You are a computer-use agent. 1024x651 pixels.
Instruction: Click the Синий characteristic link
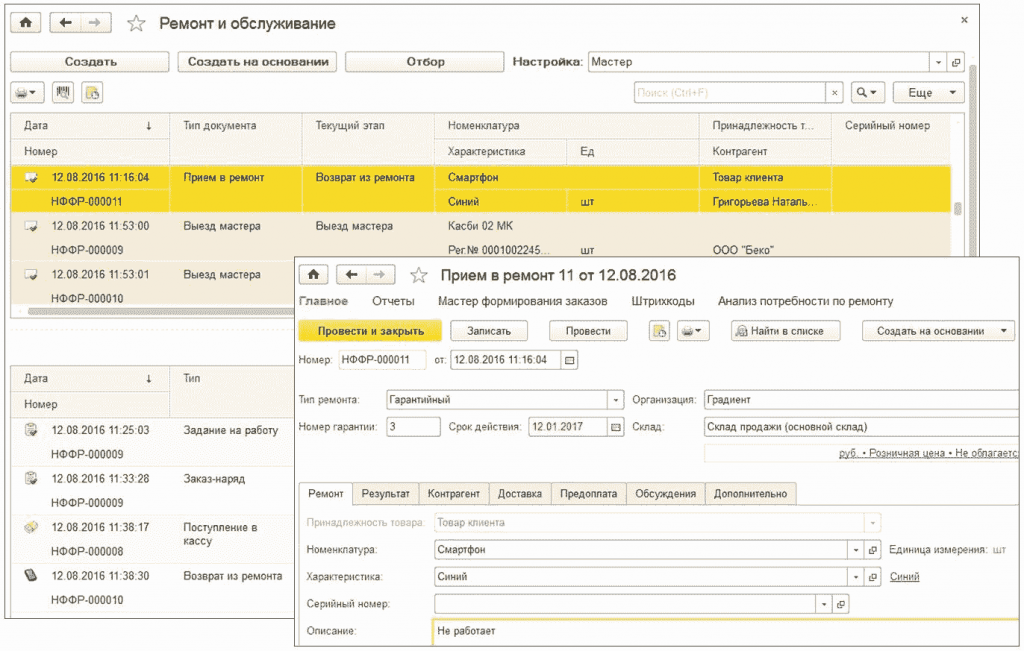tap(904, 577)
